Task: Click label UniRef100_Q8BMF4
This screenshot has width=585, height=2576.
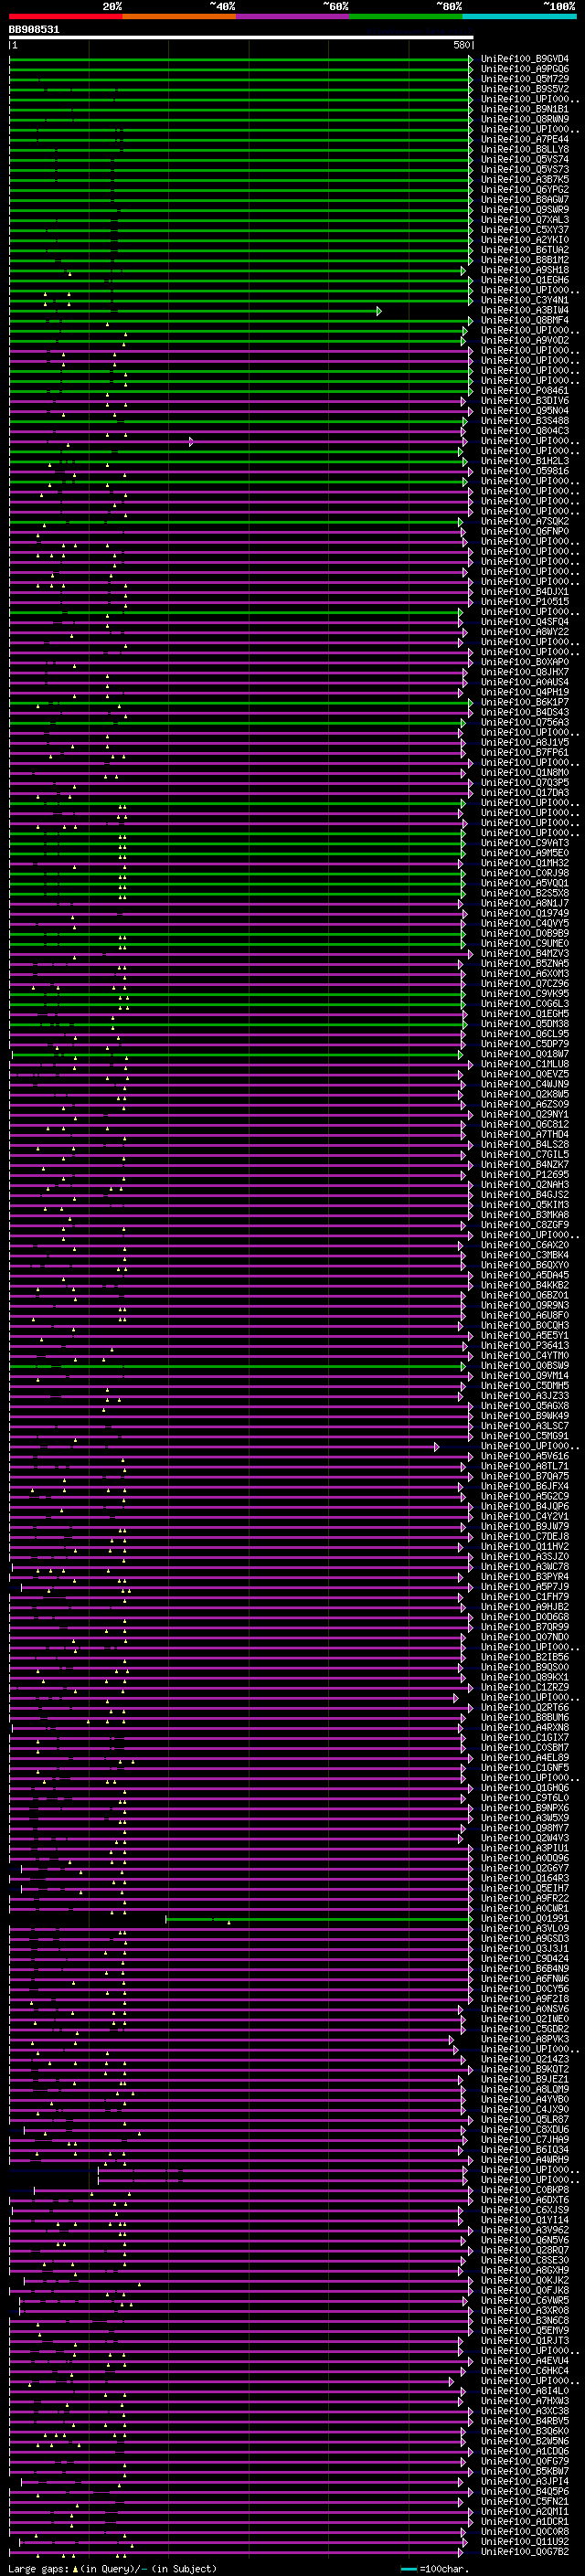Action: [x=525, y=320]
